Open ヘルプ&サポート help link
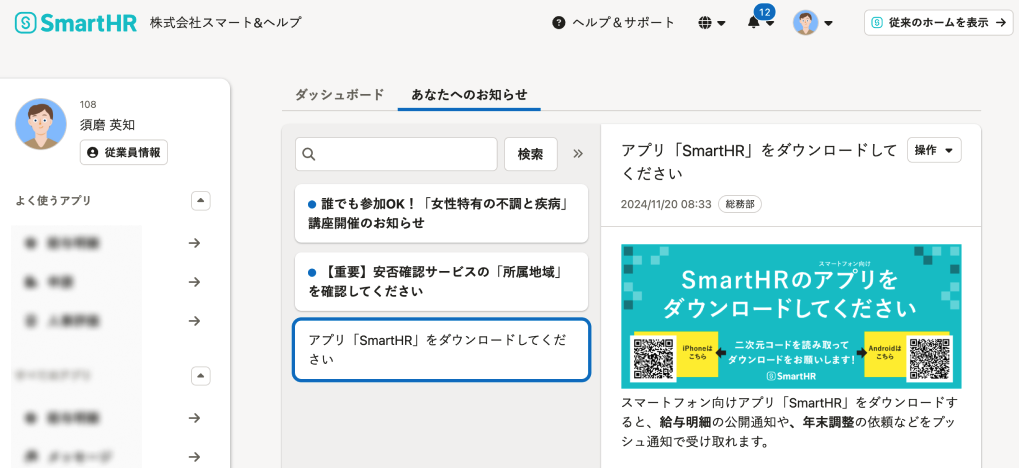Screen dimensions: 1019x468 pos(613,23)
